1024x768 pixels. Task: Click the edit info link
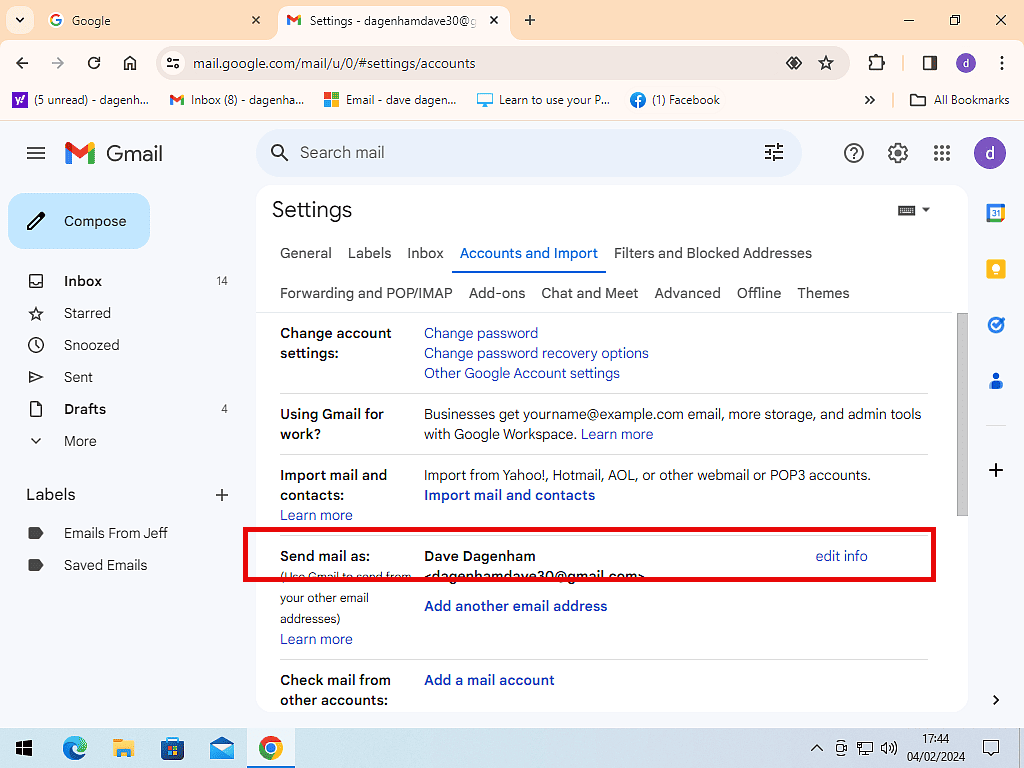(x=841, y=556)
